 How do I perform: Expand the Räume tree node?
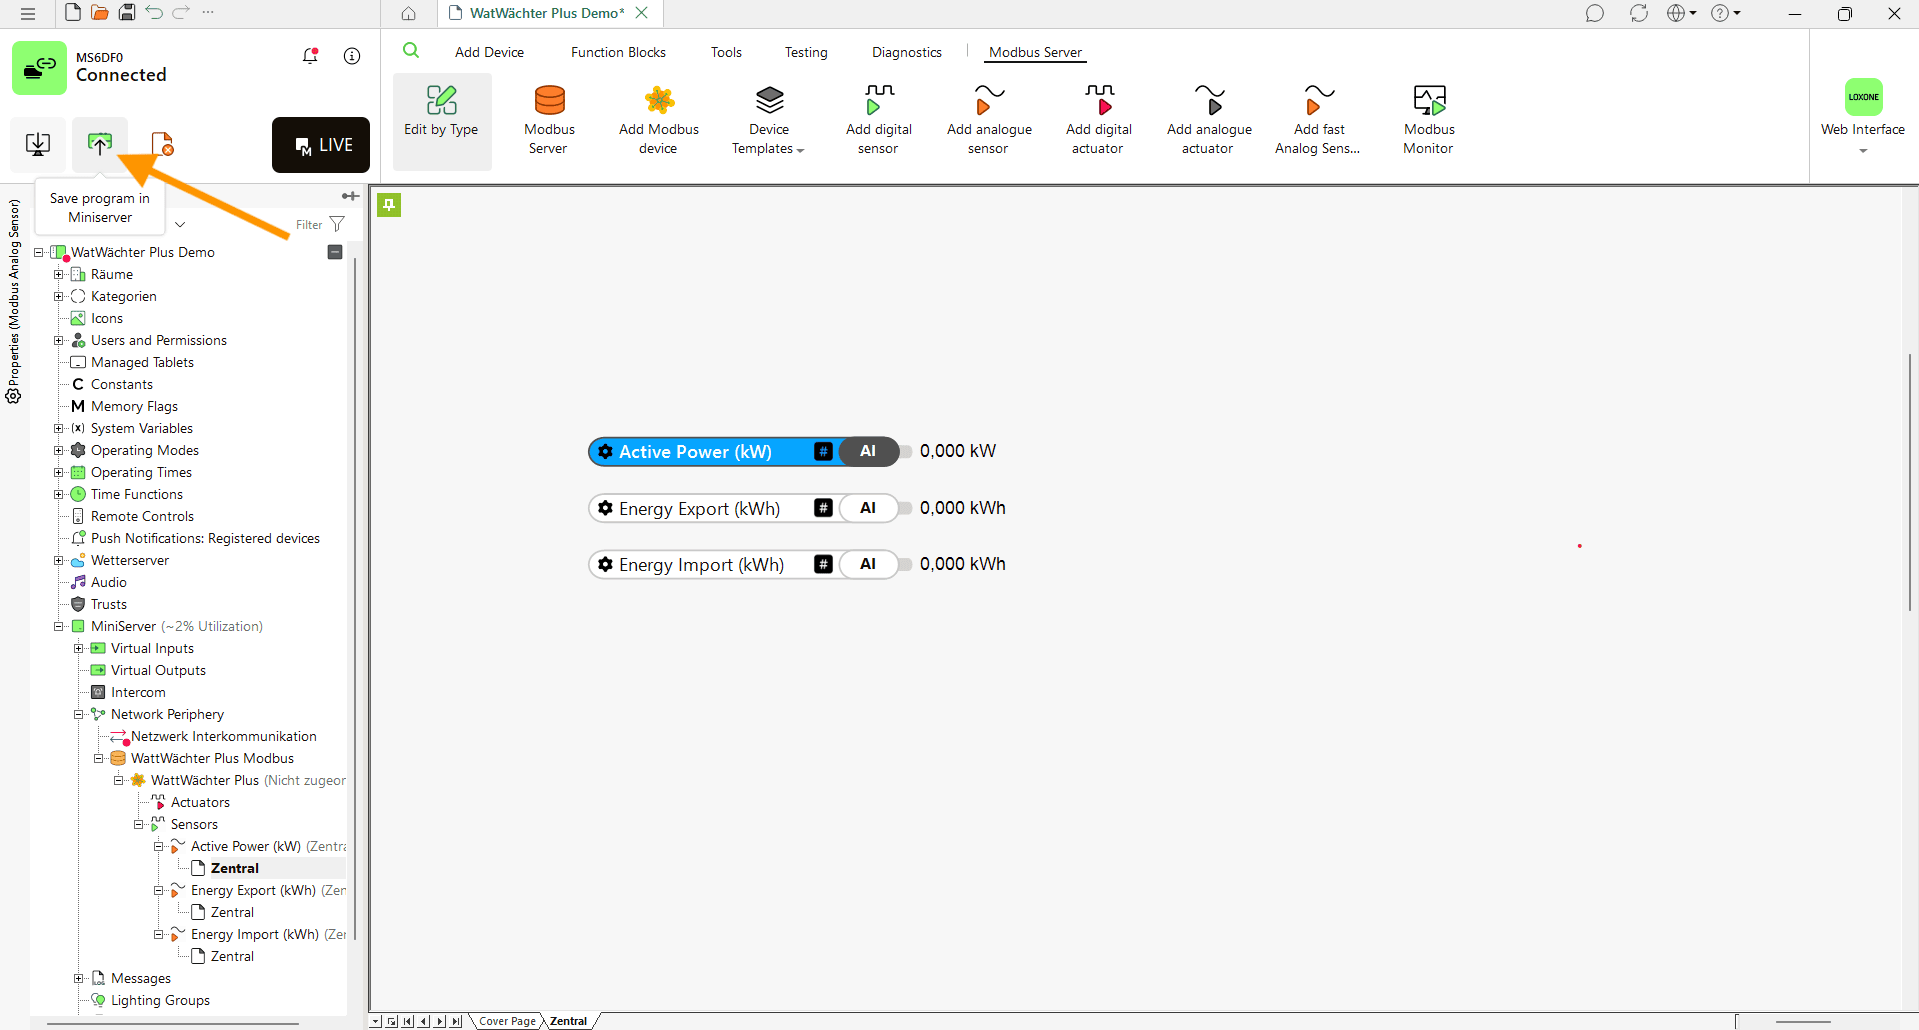click(x=59, y=274)
